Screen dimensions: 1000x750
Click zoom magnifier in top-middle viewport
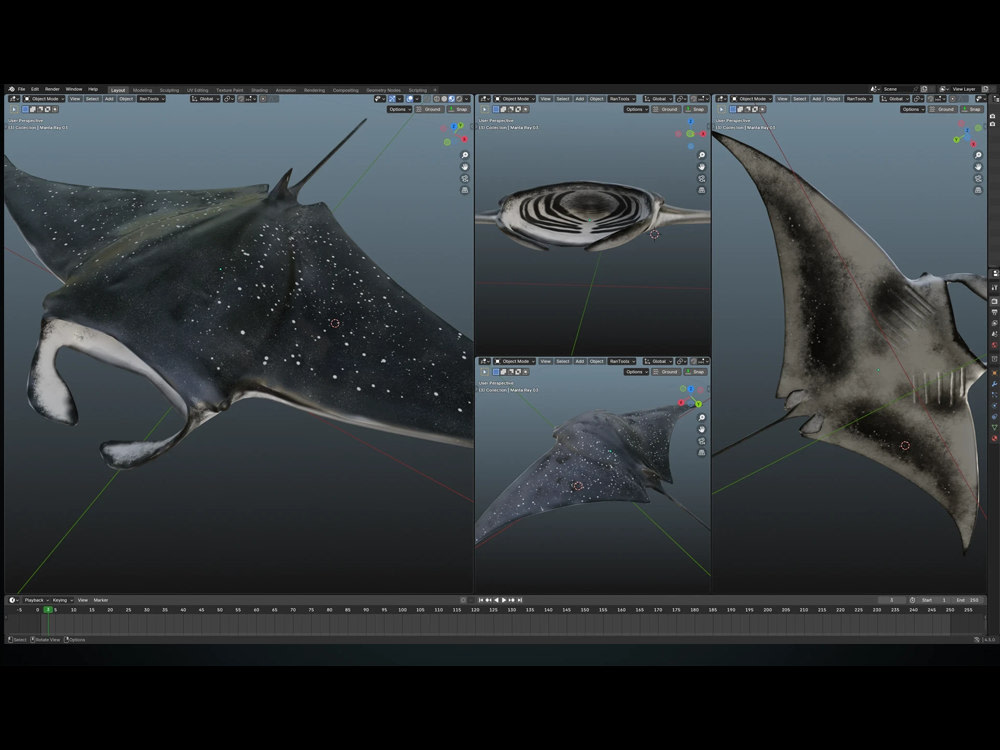702,155
